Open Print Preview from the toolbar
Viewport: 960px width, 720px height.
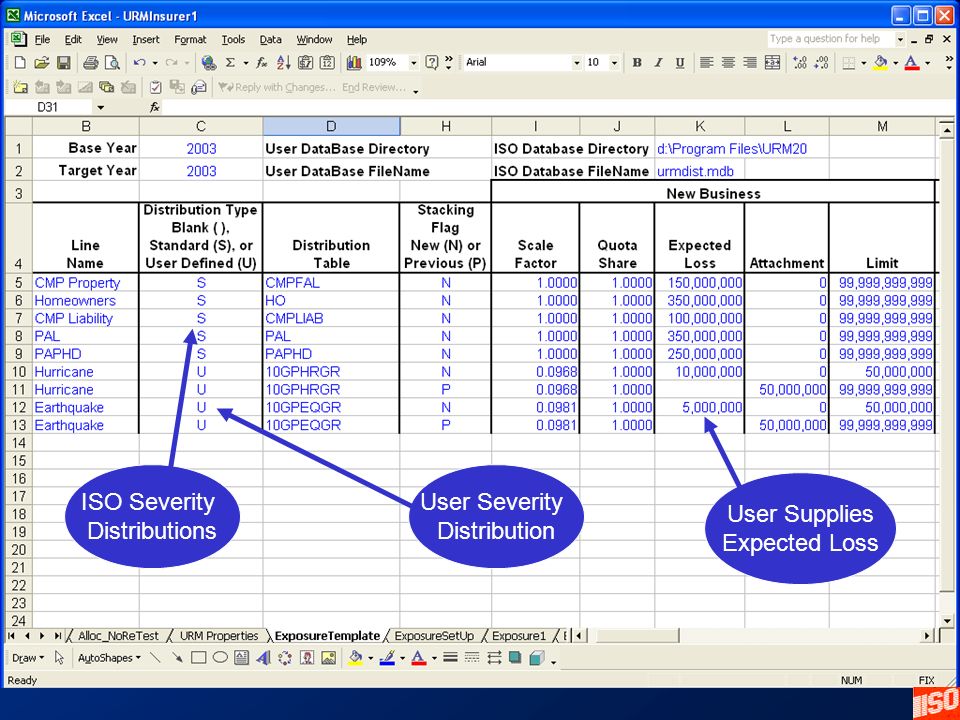[x=112, y=62]
